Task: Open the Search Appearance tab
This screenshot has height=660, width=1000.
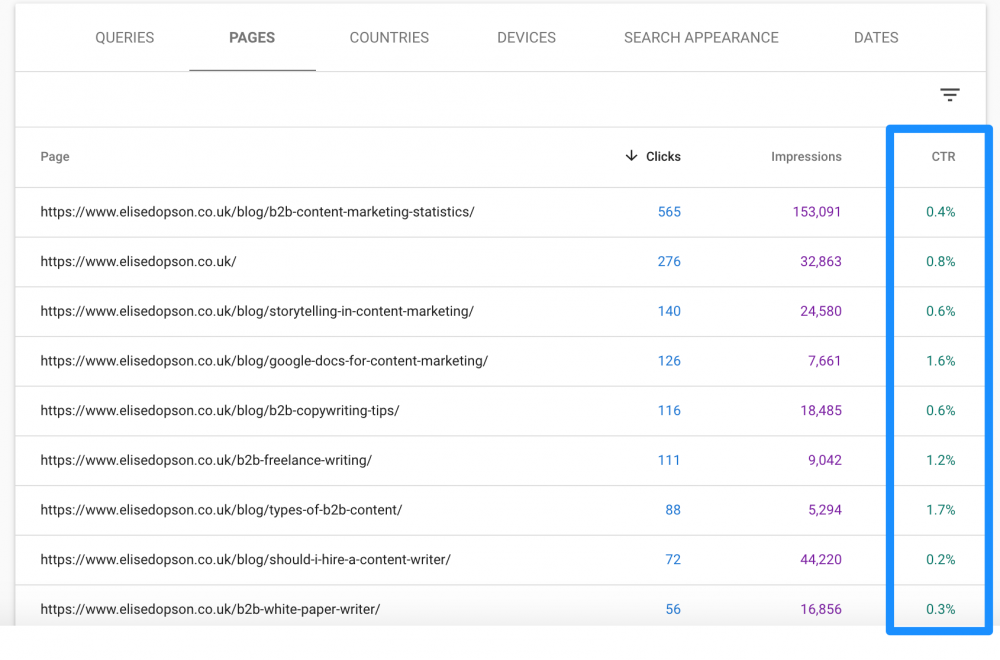Action: click(701, 38)
